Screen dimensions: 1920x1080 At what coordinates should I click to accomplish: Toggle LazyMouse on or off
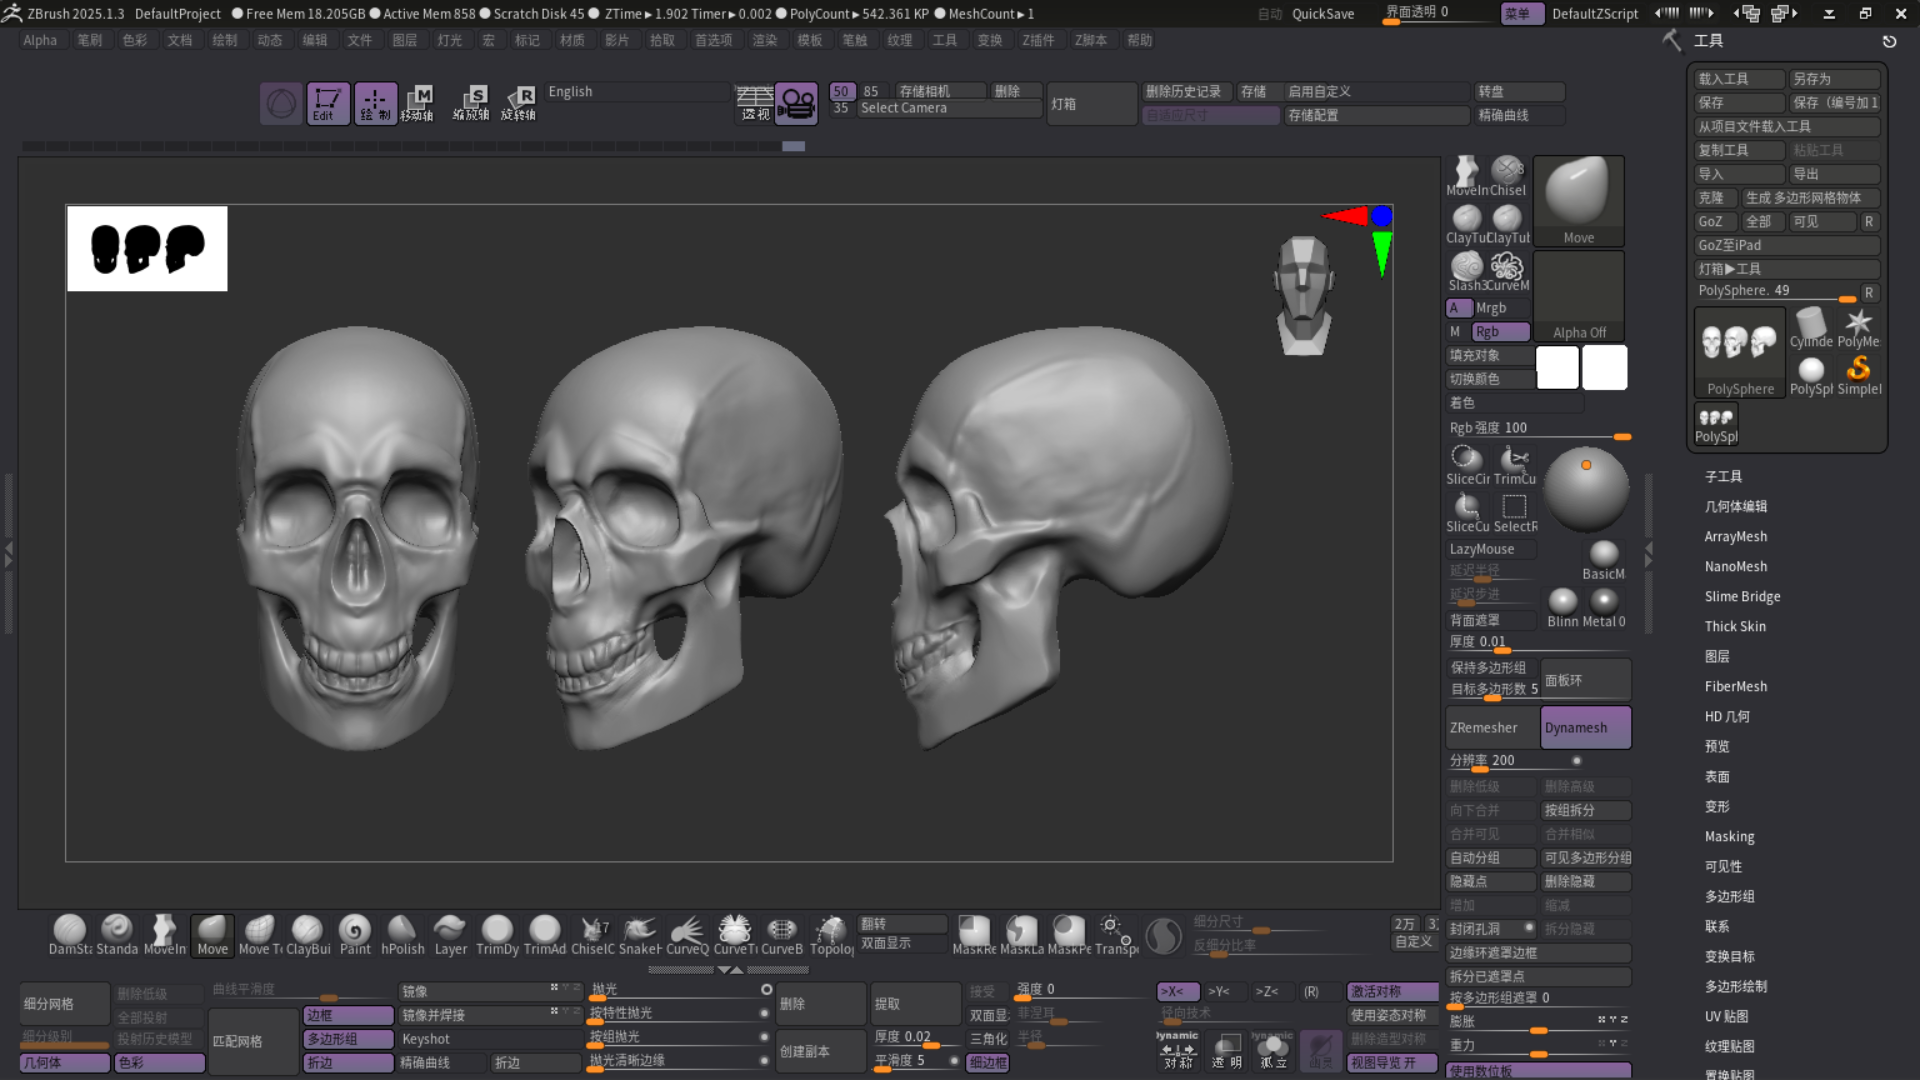[1489, 549]
